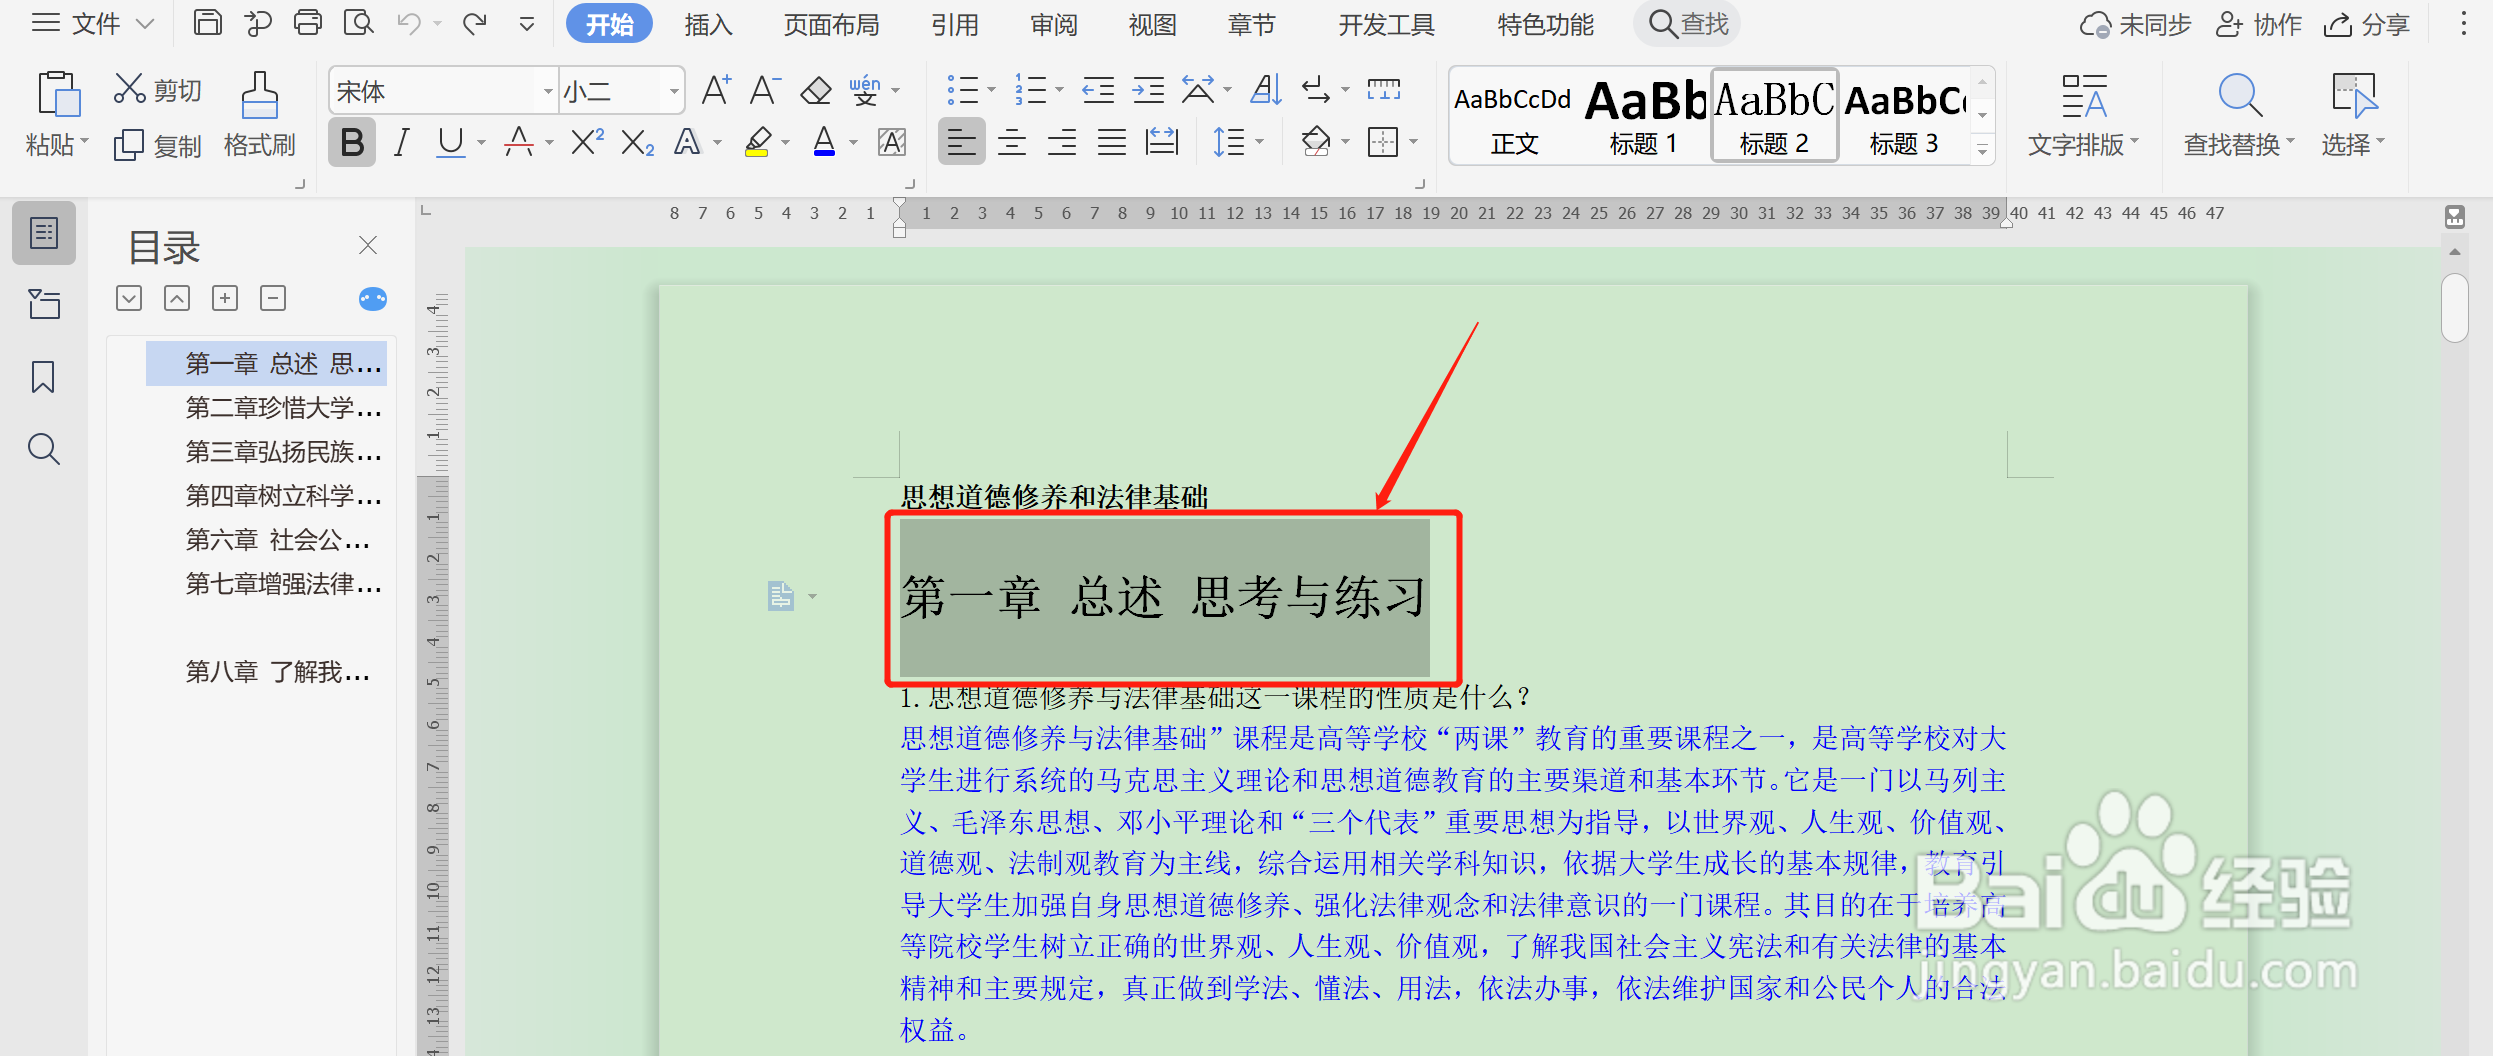This screenshot has width=2493, height=1056.
Task: Apply the 标题 1 style
Action: pyautogui.click(x=1645, y=115)
